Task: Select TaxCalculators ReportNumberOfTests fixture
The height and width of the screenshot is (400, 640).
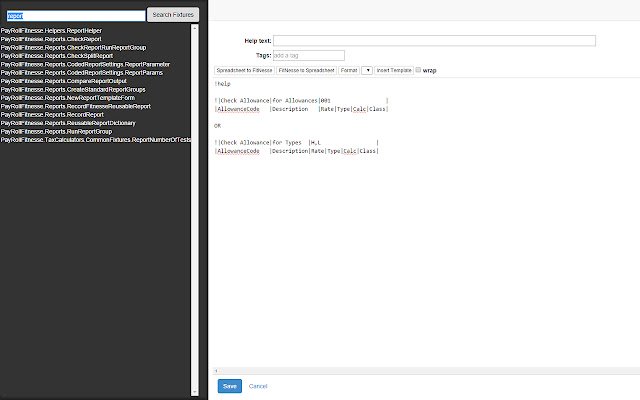Action: click(x=96, y=140)
